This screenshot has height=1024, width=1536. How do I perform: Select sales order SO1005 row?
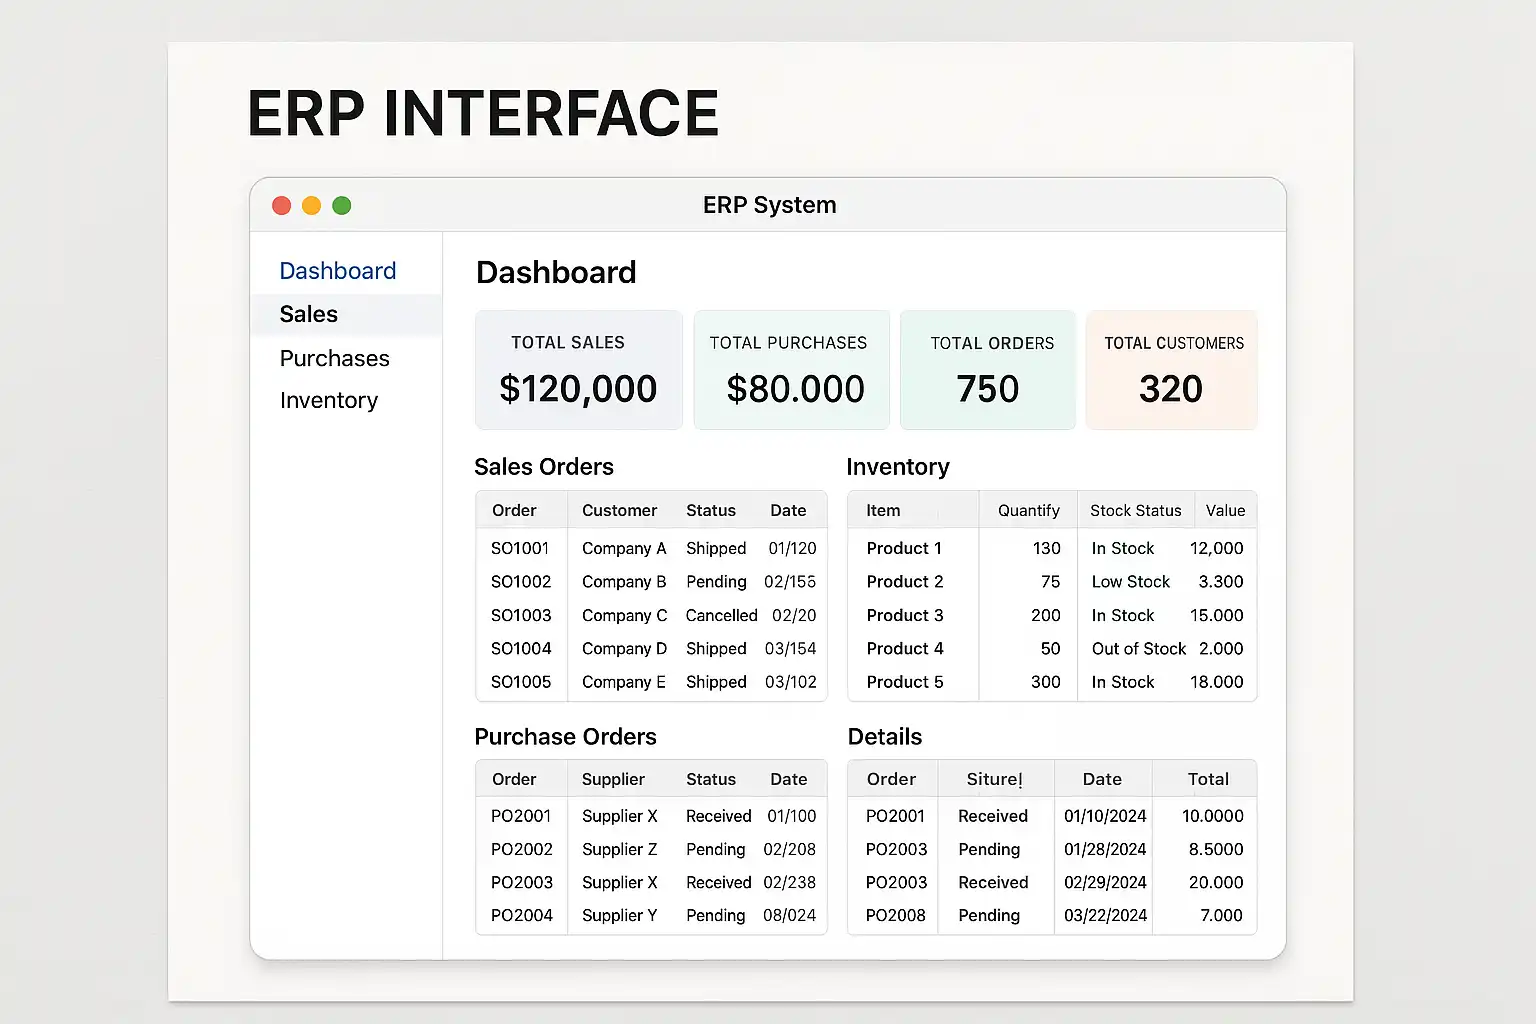click(x=521, y=682)
